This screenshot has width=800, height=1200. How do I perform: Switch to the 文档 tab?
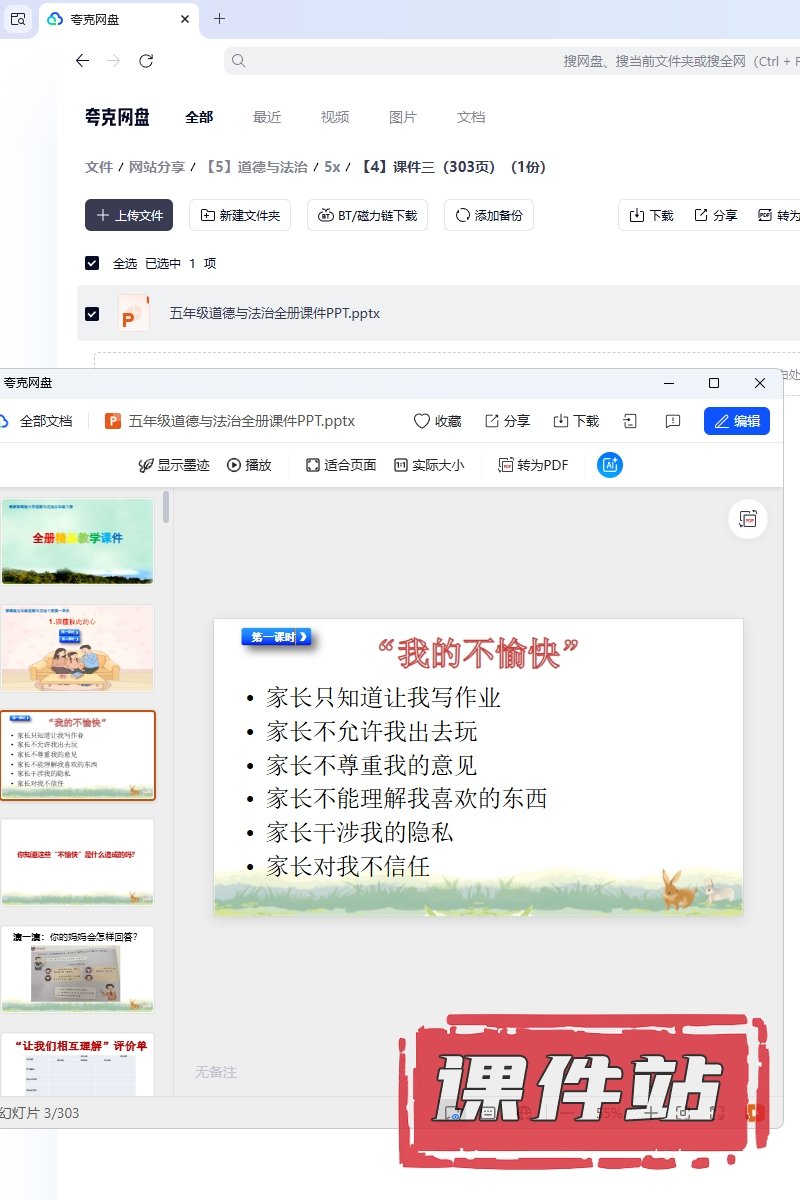point(471,117)
